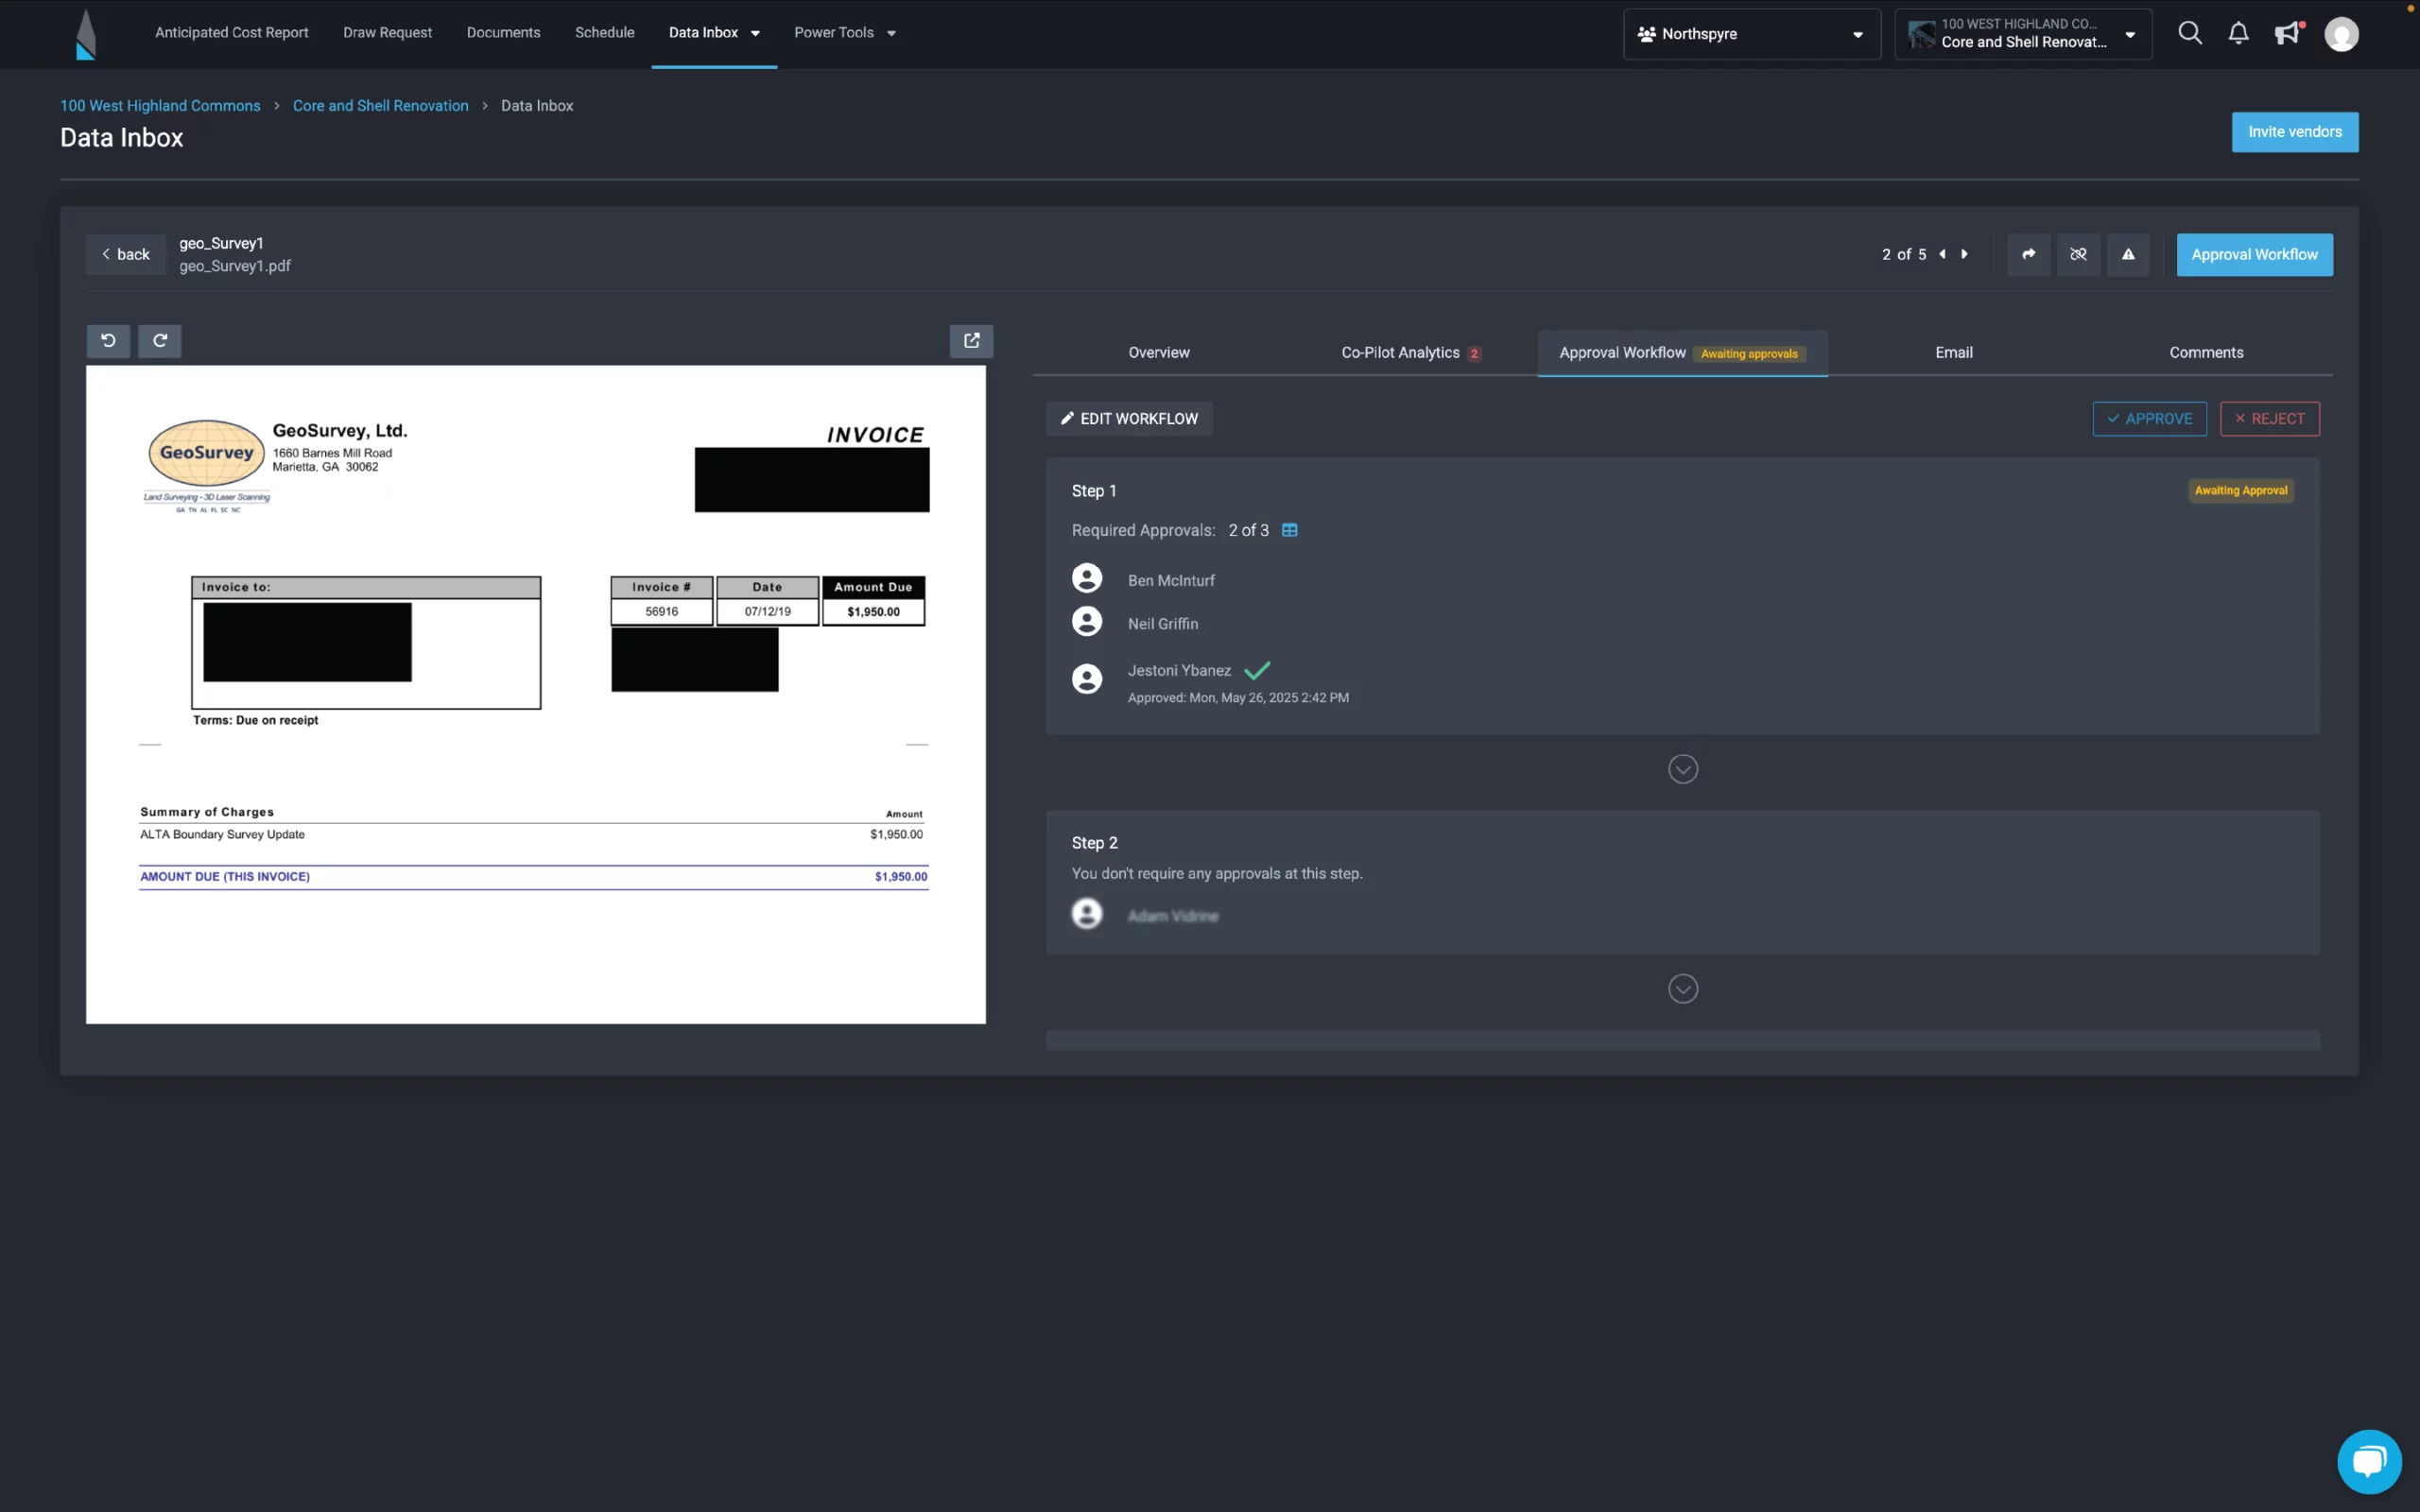This screenshot has width=2420, height=1512.
Task: Click the warning triangle icon button
Action: click(x=2128, y=255)
